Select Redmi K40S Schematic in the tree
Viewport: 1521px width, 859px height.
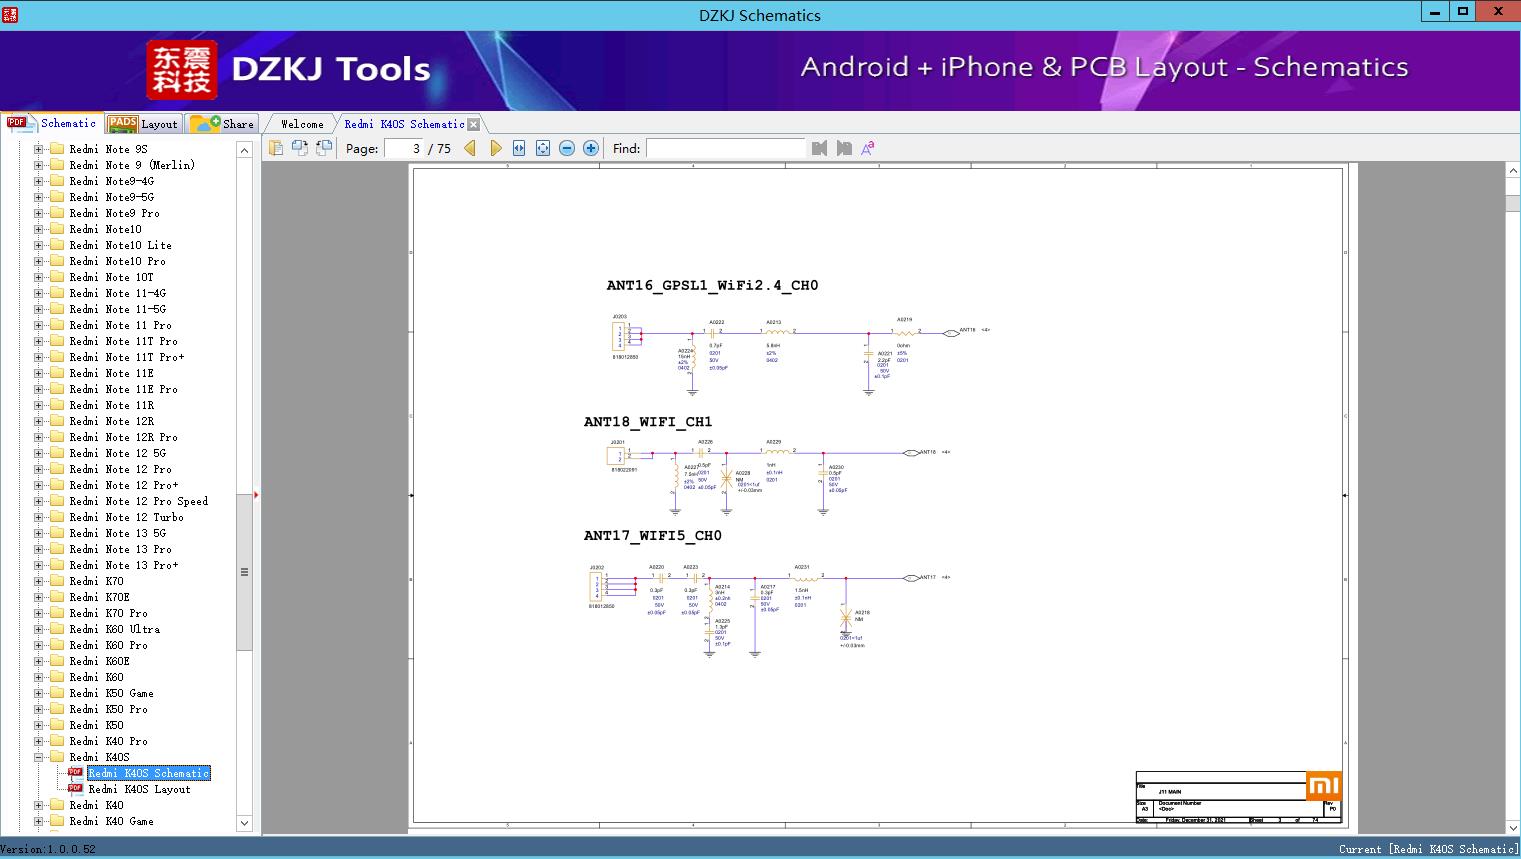(149, 773)
